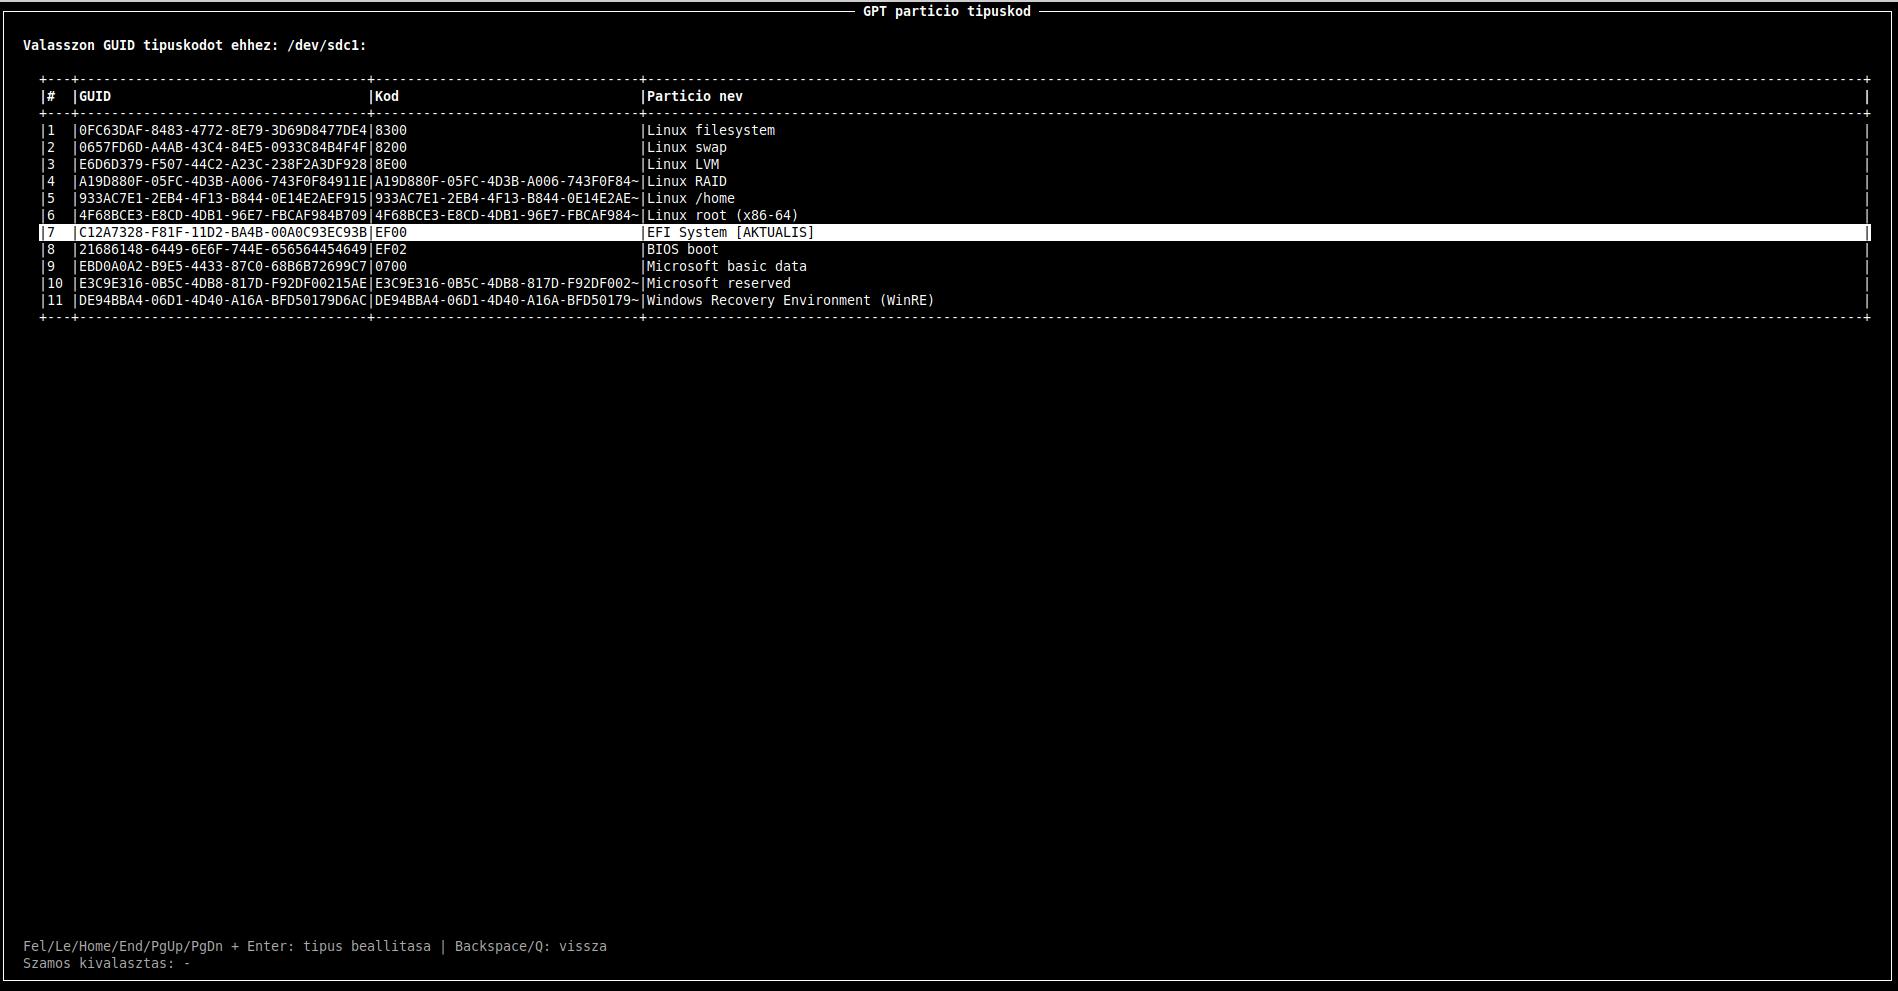Click GUID 0657FD6D-A4AB-43C4-84E5-0933C84B4F4F
This screenshot has height=991, width=1898.
coord(223,147)
